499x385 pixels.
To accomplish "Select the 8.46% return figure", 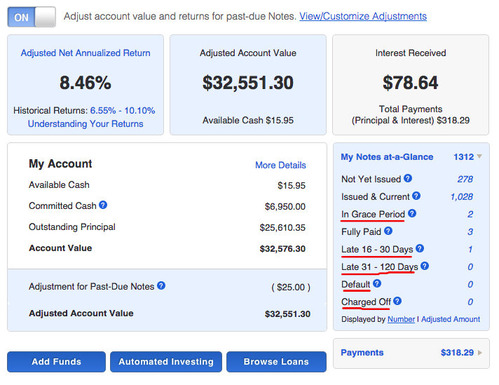I will [85, 83].
